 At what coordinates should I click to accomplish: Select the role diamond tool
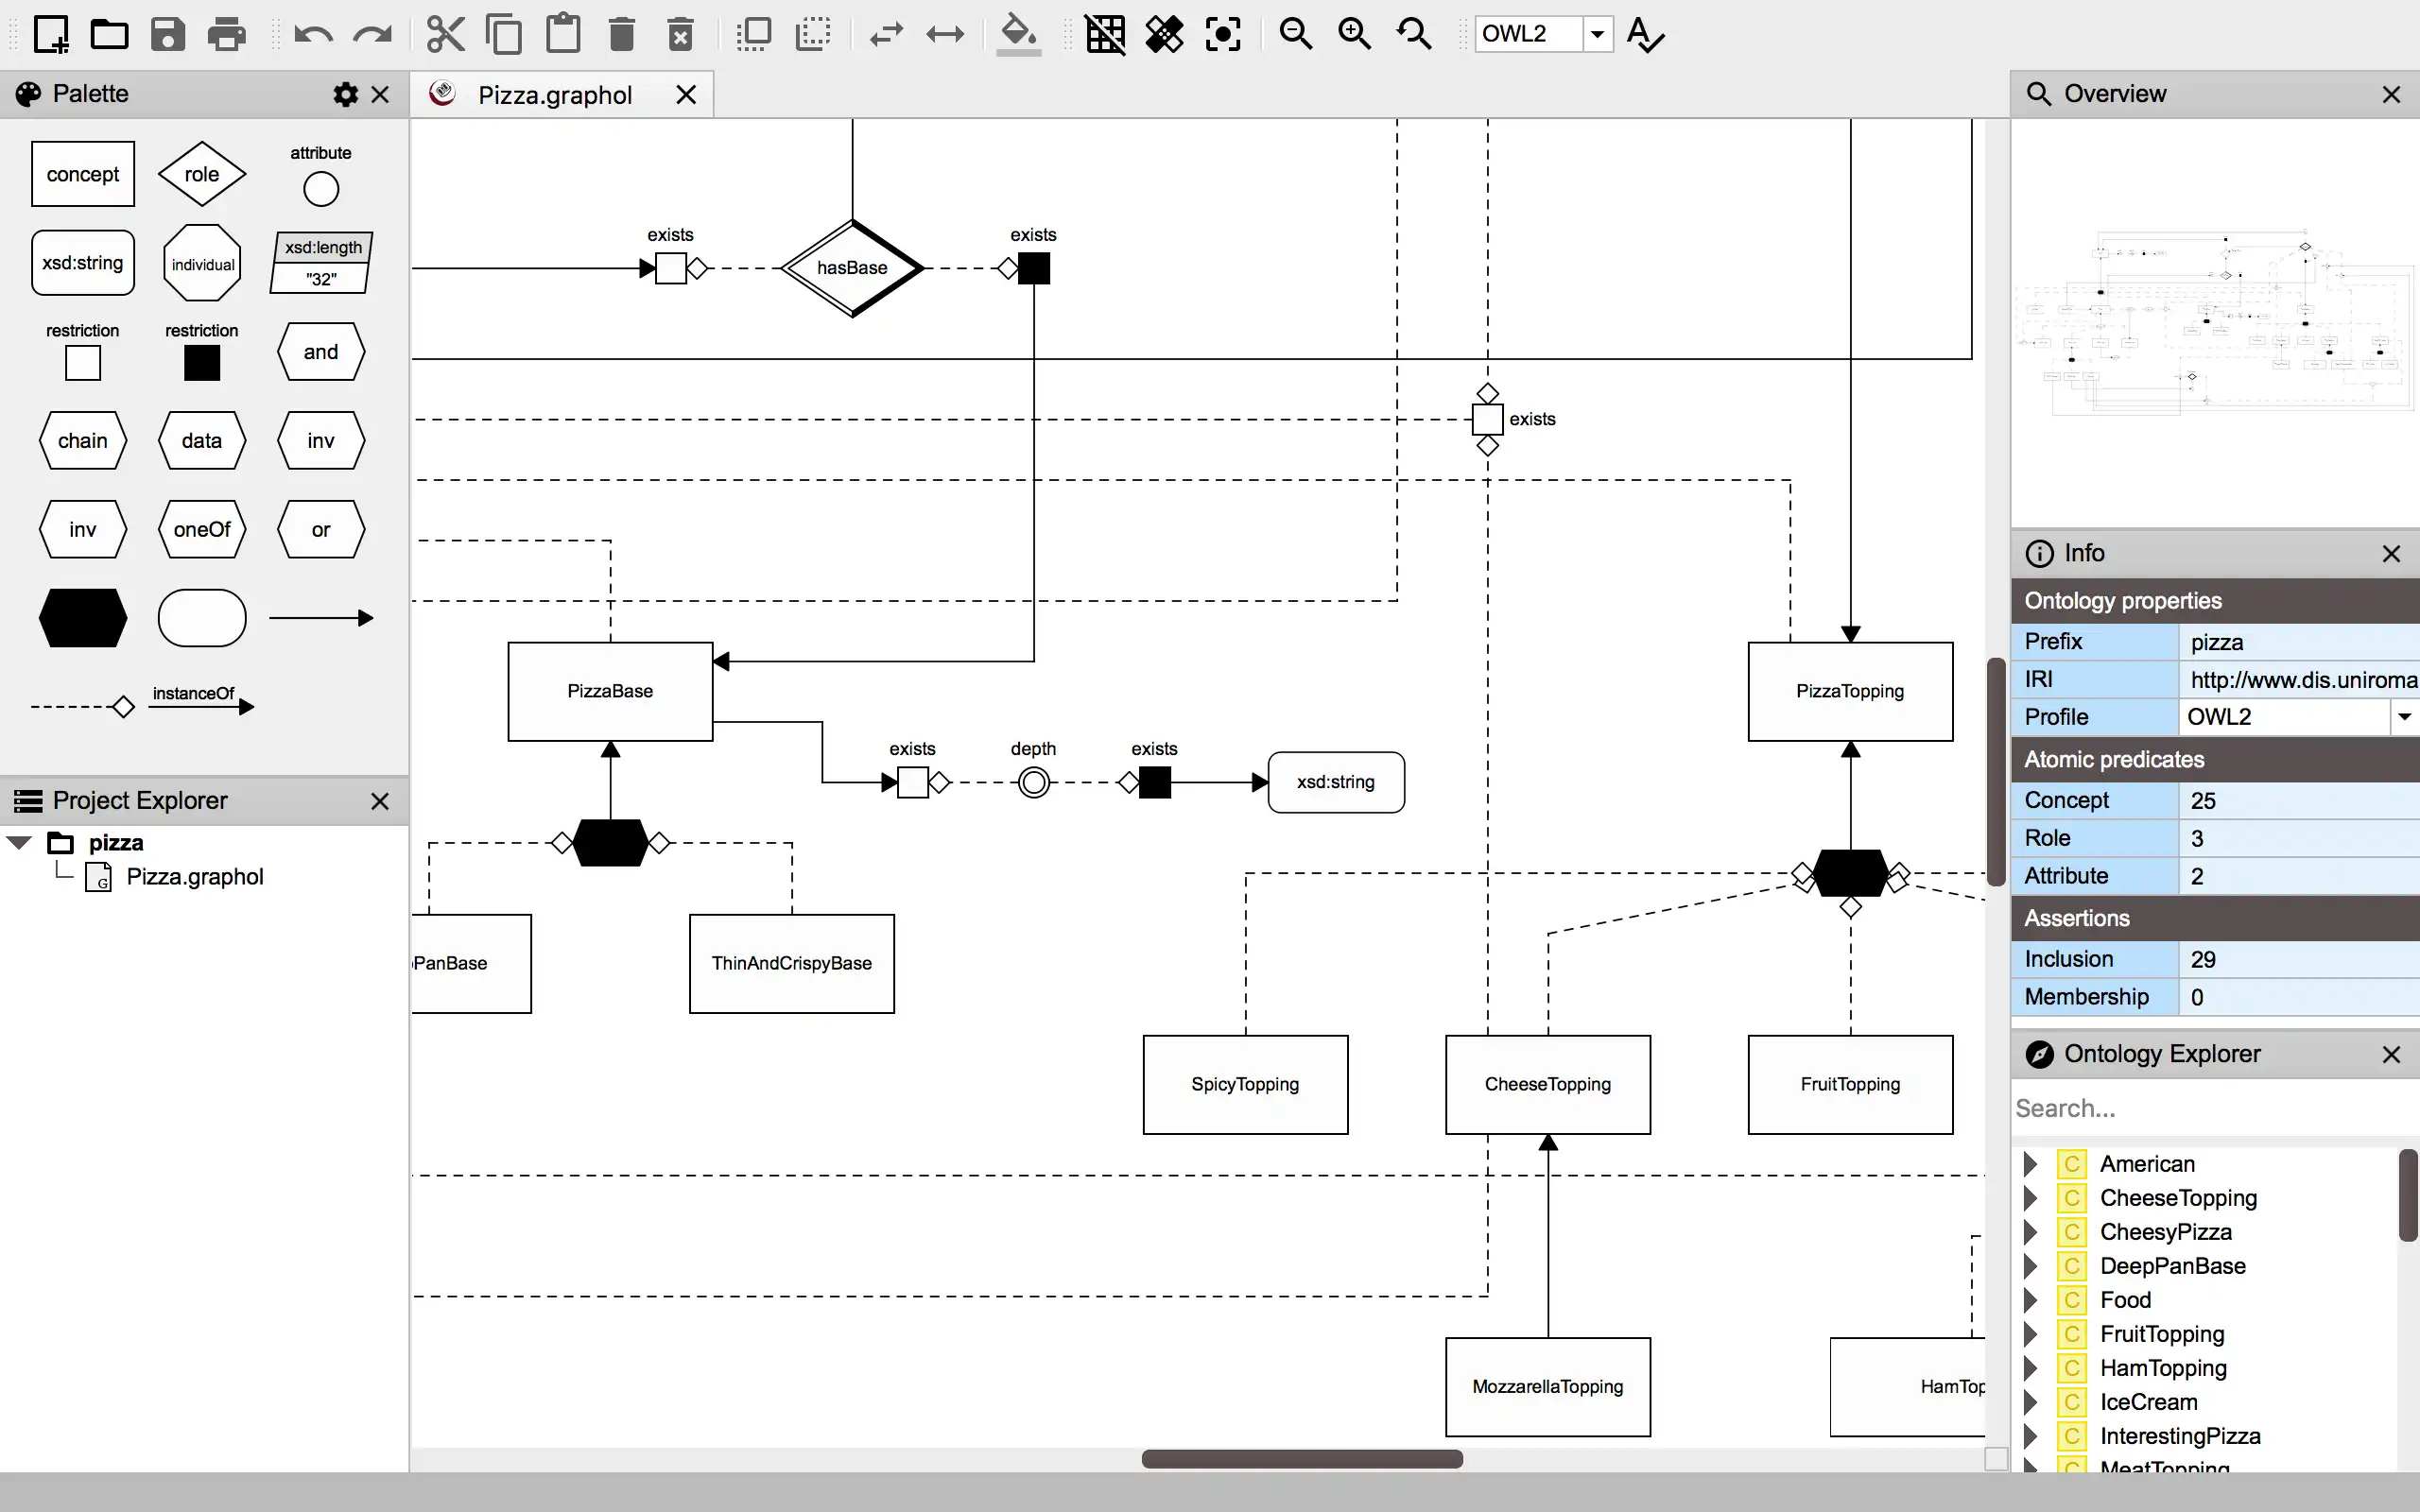(200, 174)
